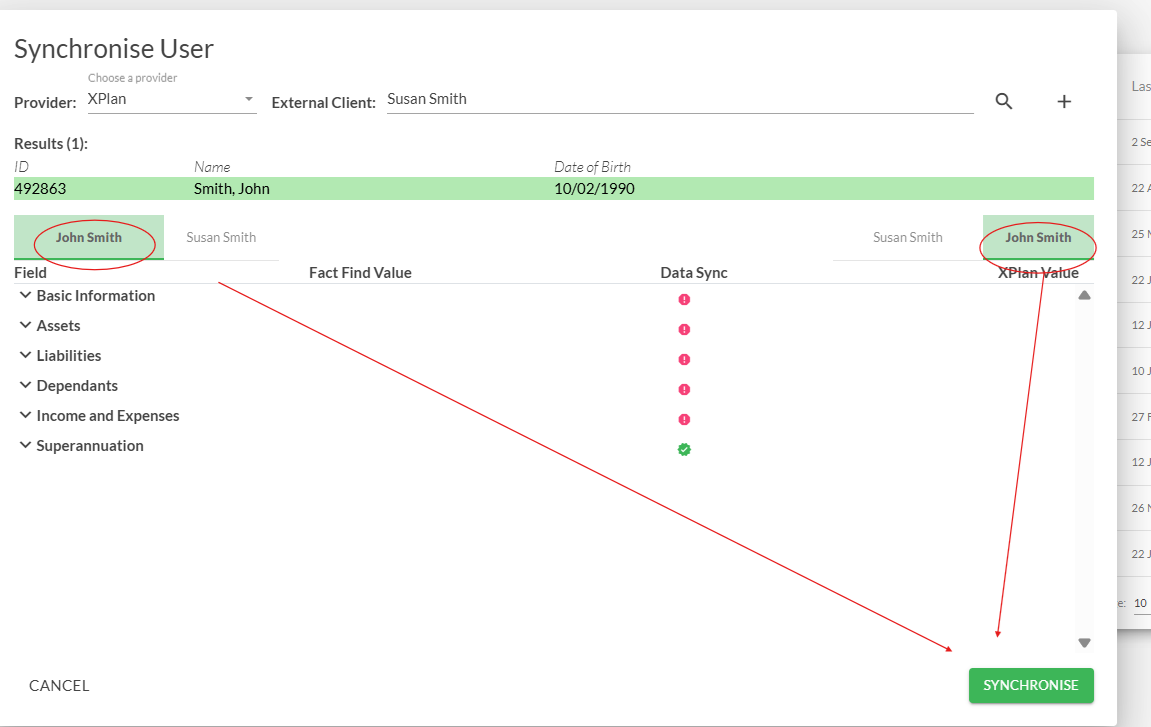Image resolution: width=1151 pixels, height=727 pixels.
Task: Click the search magnifier icon
Action: tap(1003, 101)
